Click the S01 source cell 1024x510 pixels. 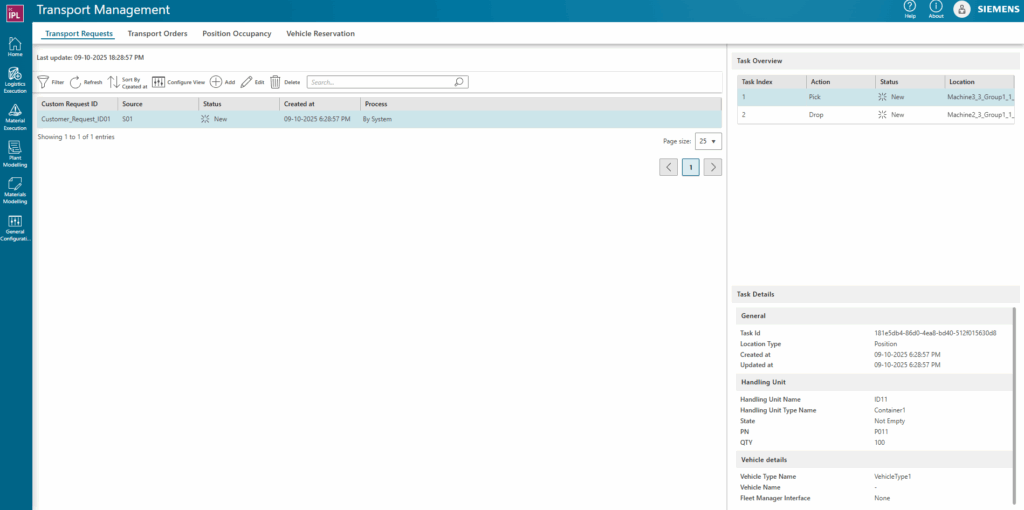pos(127,120)
